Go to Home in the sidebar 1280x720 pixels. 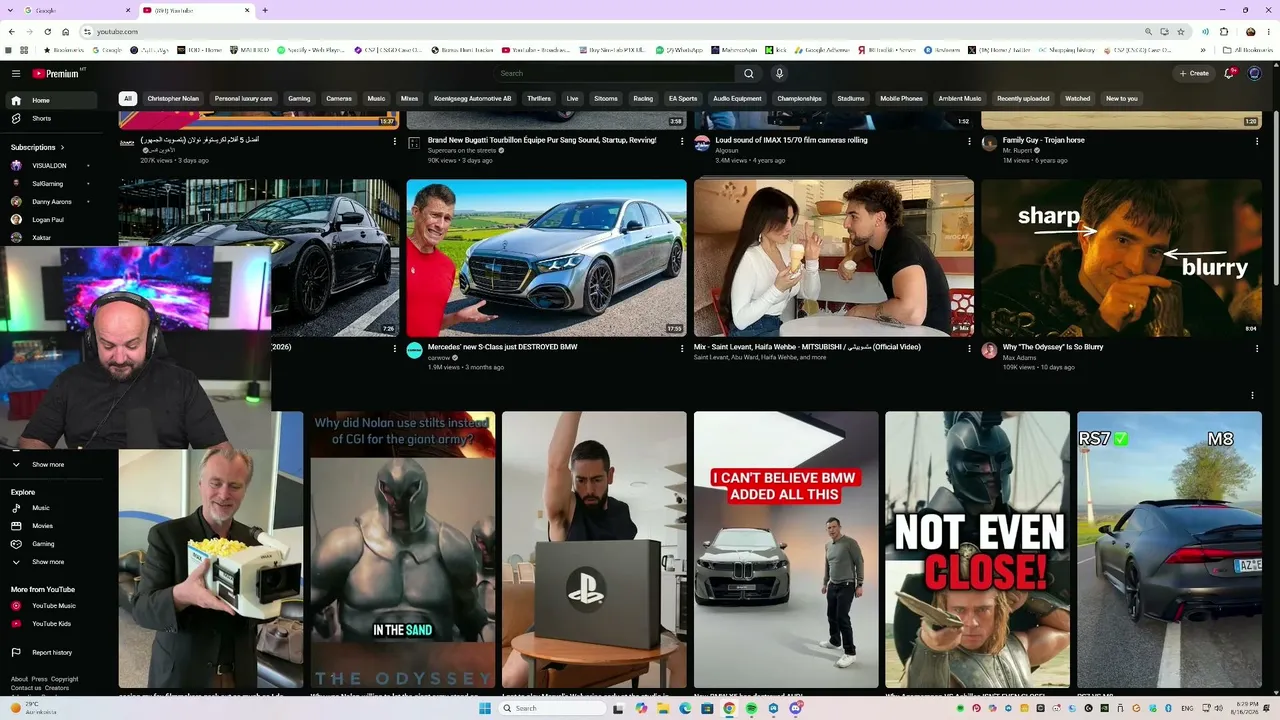(x=53, y=100)
